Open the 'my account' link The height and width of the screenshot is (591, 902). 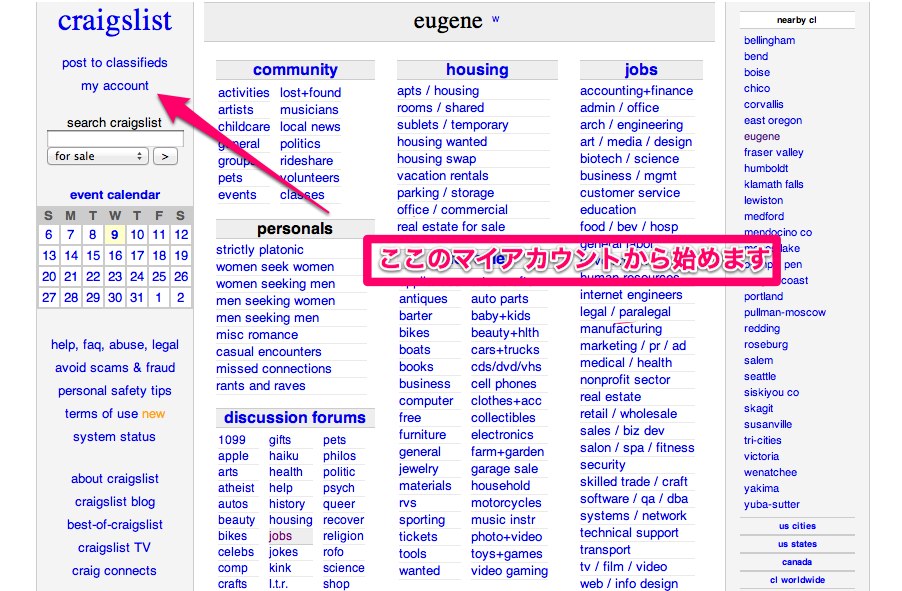[x=114, y=86]
